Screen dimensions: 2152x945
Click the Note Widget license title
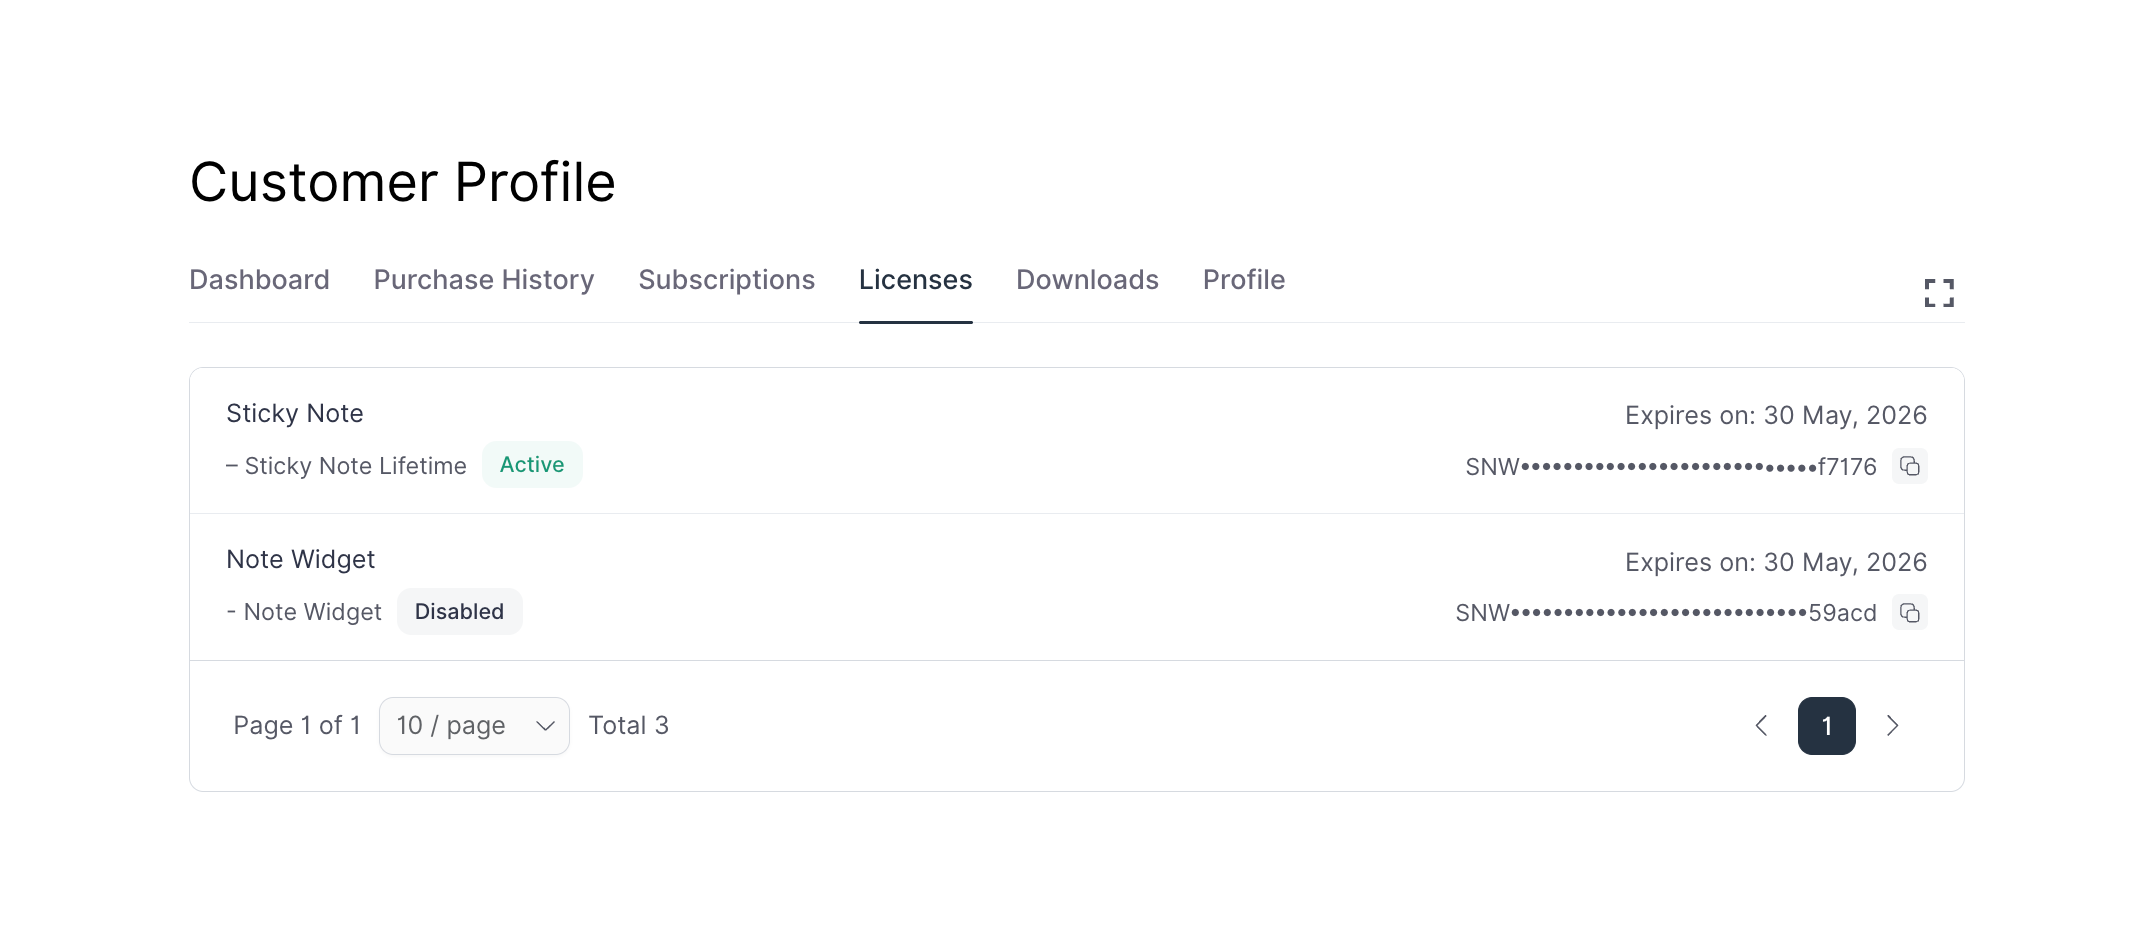point(301,560)
